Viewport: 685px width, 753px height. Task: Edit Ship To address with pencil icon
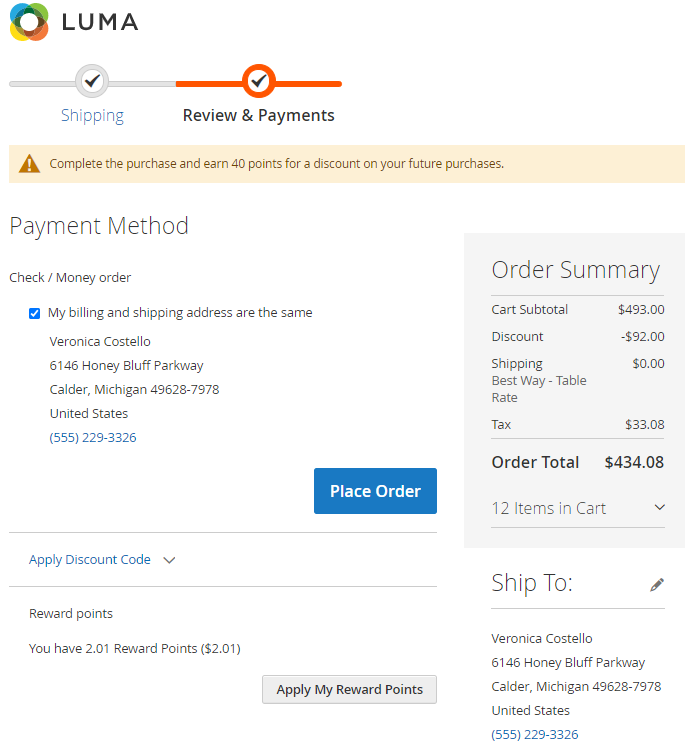[657, 584]
